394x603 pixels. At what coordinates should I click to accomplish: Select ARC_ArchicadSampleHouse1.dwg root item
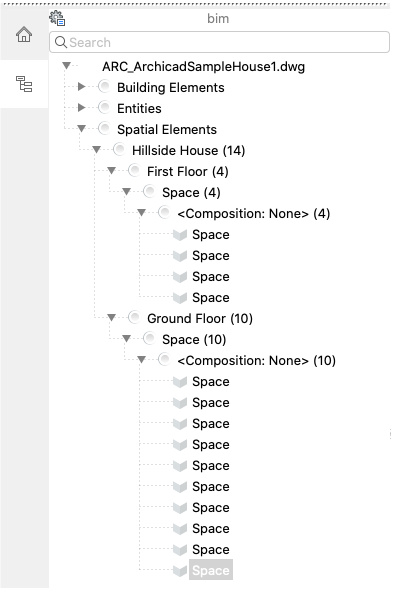[203, 67]
